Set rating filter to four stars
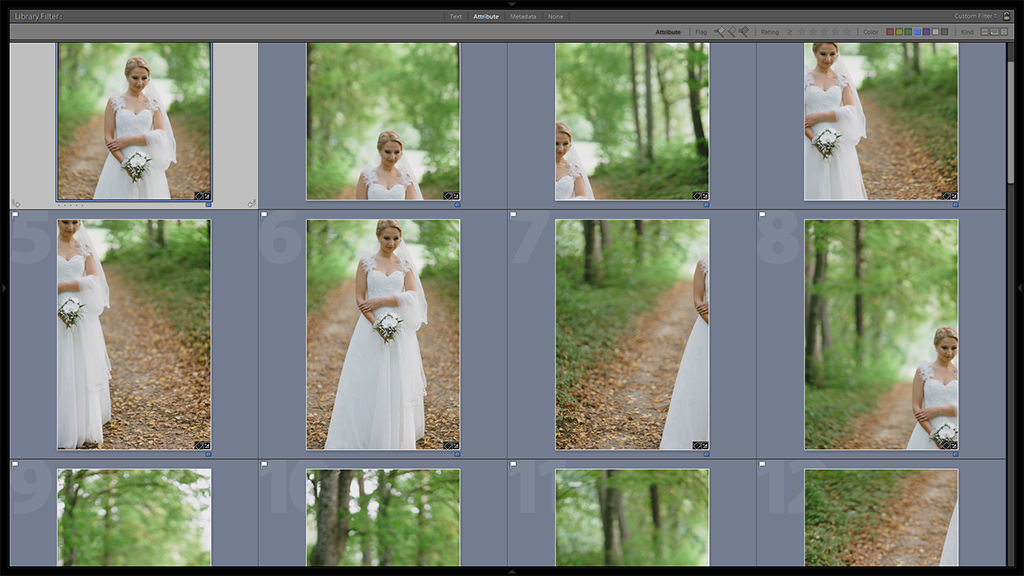This screenshot has width=1024, height=576. tap(835, 31)
